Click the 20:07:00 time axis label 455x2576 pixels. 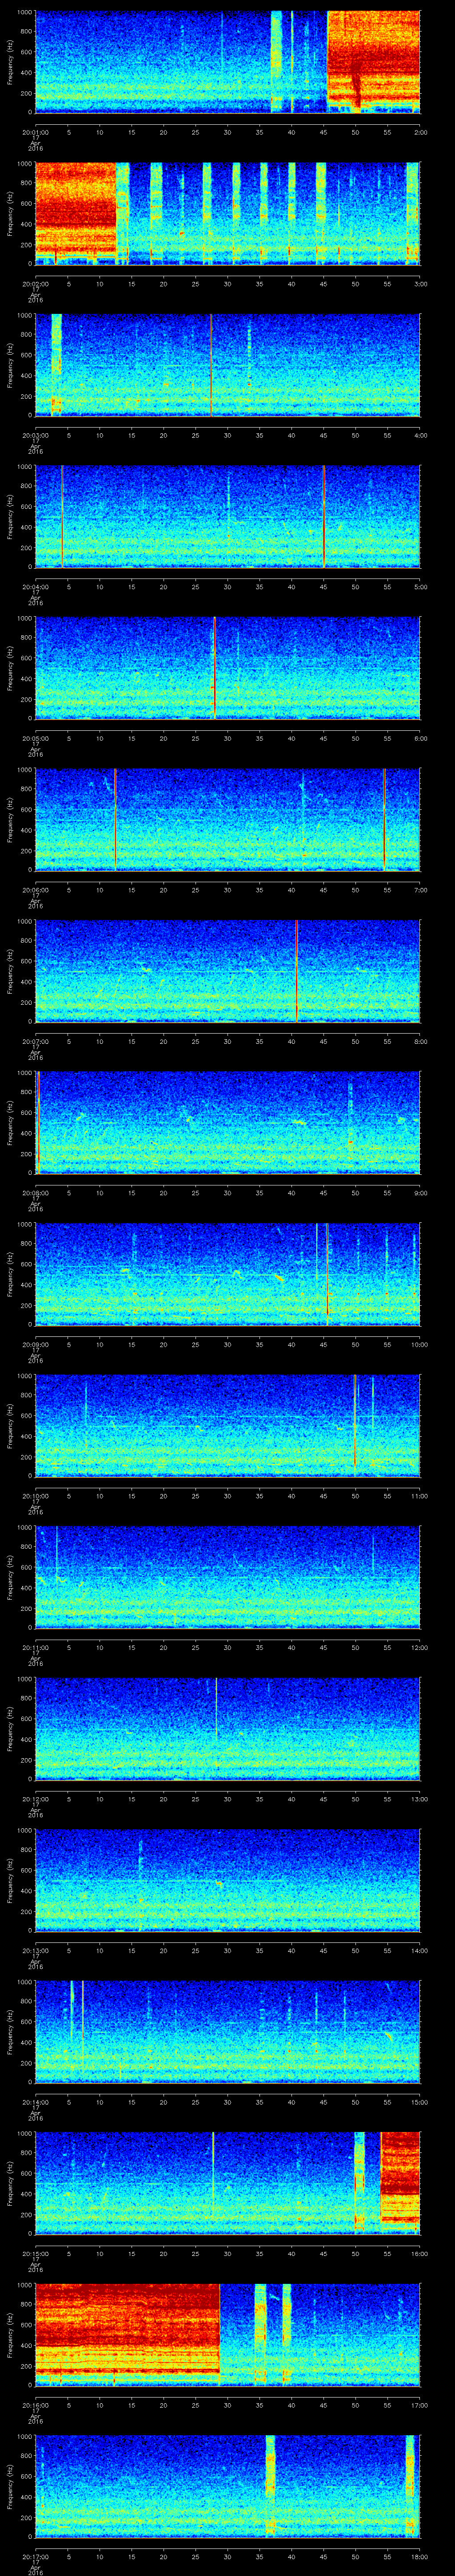35,1041
